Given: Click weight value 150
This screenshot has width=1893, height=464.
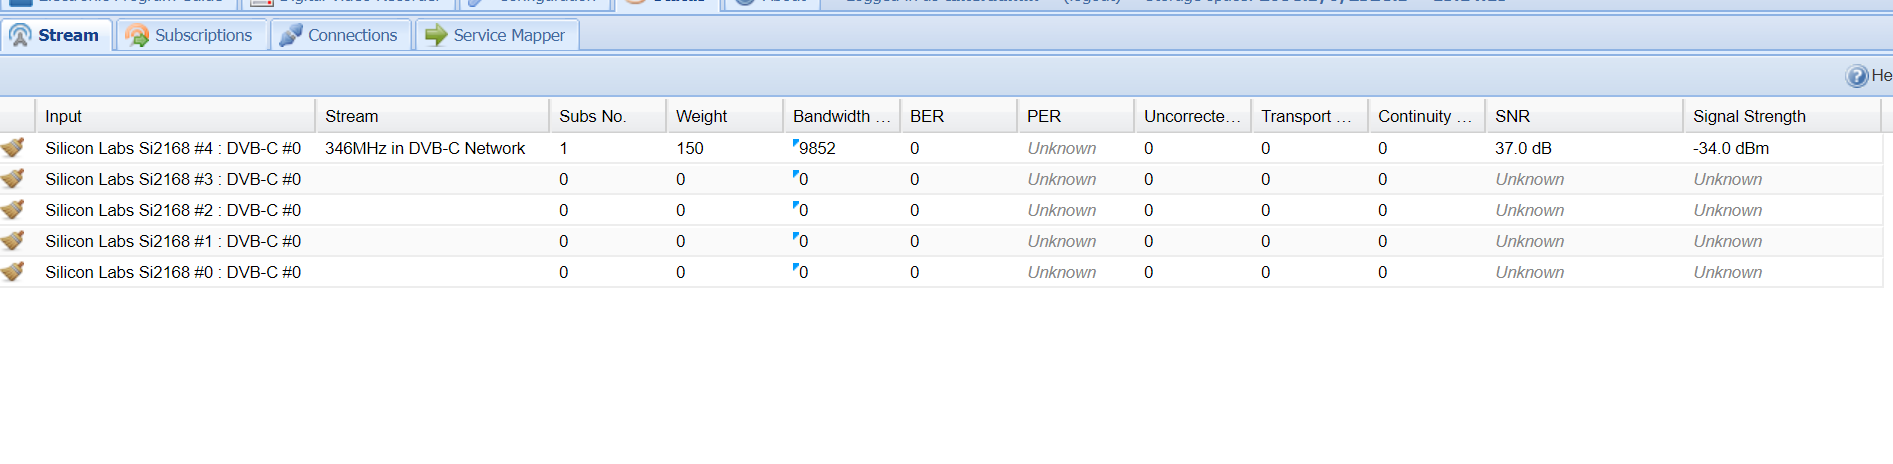Looking at the screenshot, I should (x=690, y=148).
